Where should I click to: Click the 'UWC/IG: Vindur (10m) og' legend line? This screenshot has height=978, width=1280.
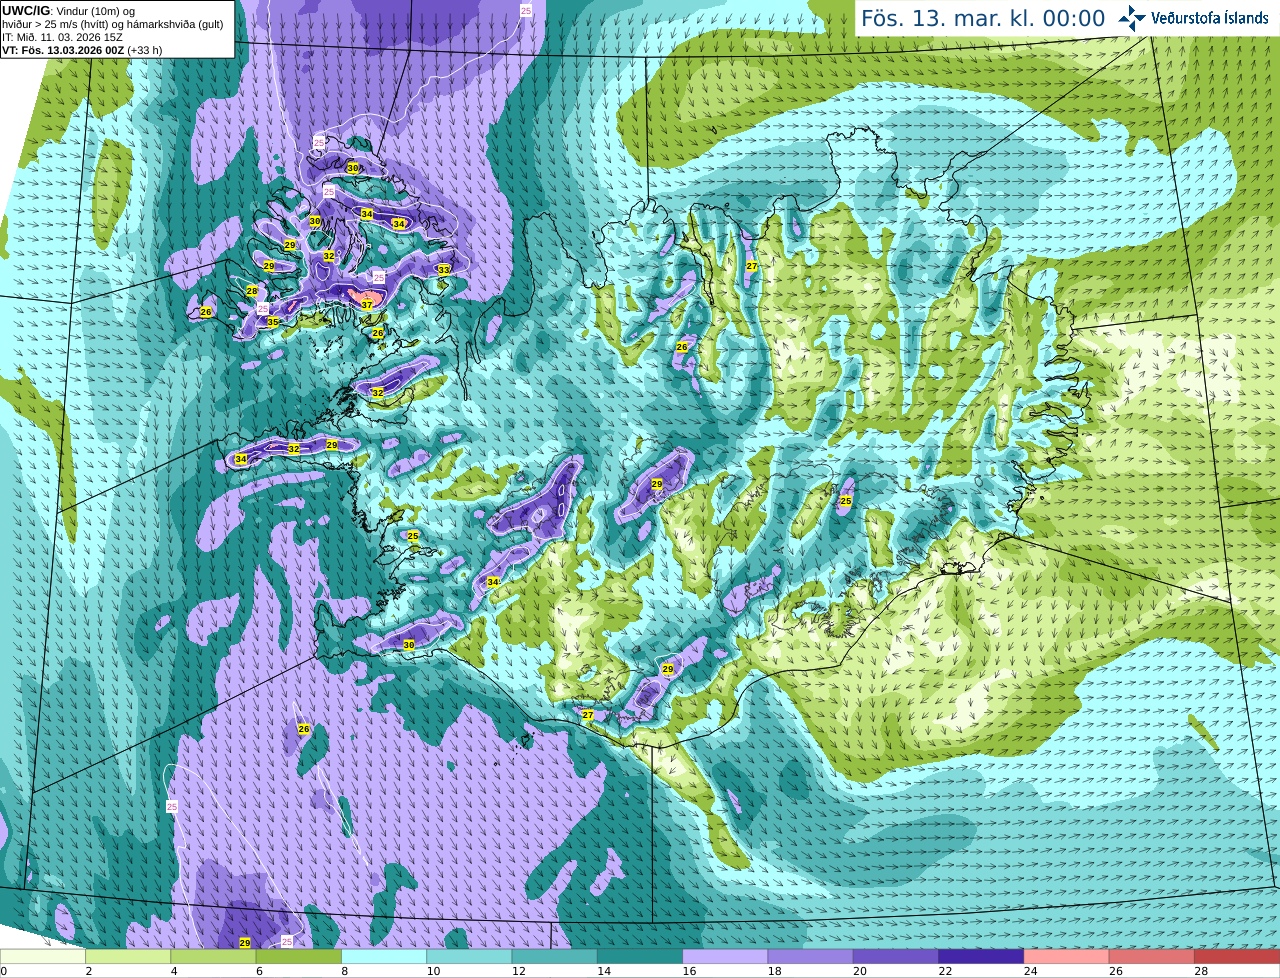(68, 11)
